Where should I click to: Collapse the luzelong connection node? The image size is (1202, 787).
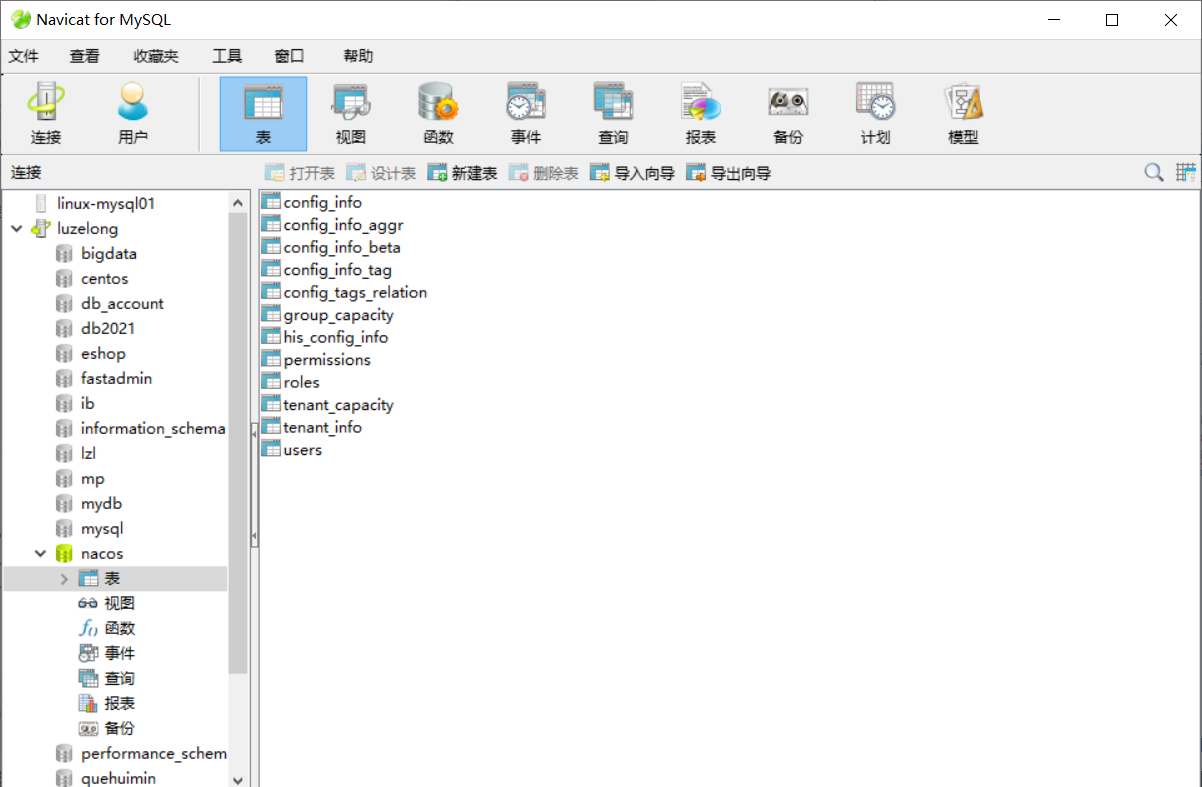(x=17, y=229)
